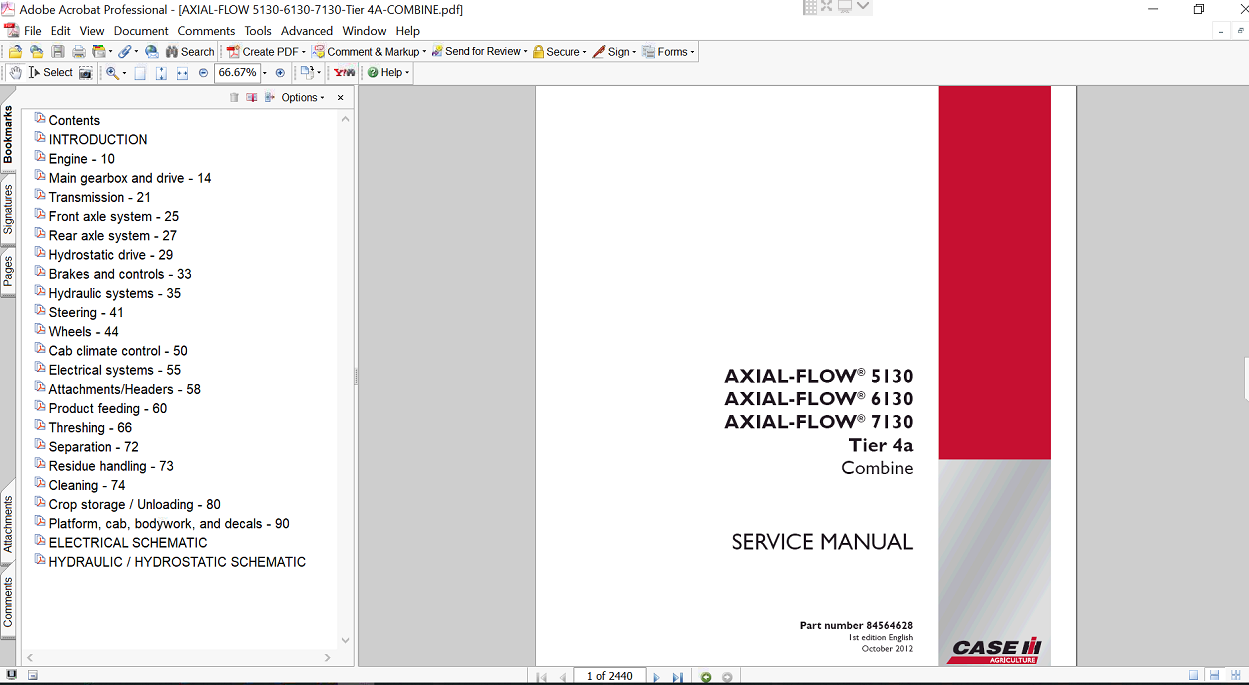Switch to single page layout view
Image resolution: width=1249 pixels, height=685 pixels.
coord(1194,677)
